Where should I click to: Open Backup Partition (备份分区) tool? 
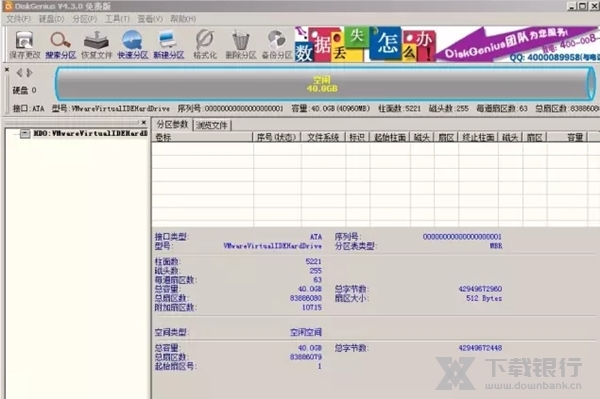point(277,45)
